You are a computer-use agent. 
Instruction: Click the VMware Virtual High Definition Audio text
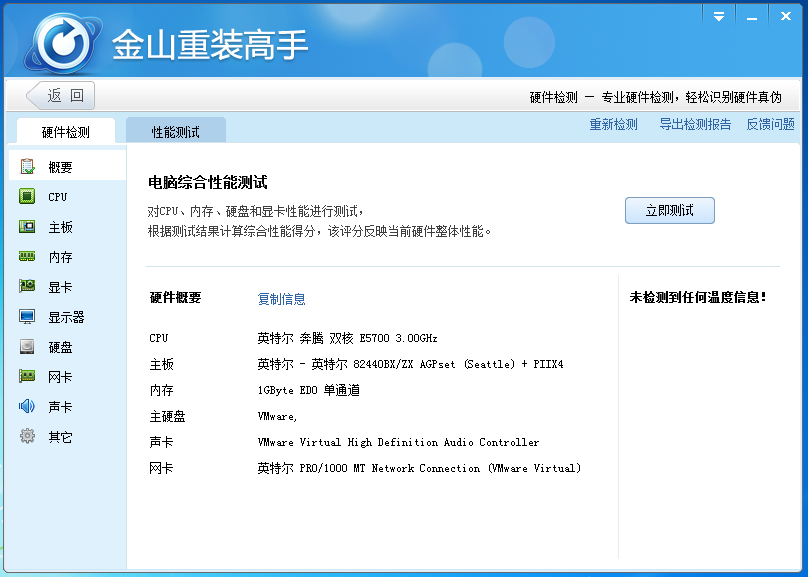coord(398,442)
